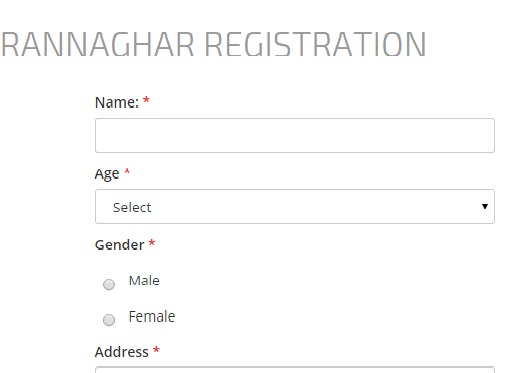Image resolution: width=525 pixels, height=373 pixels.
Task: Choose Male by clicking its text label
Action: [x=144, y=281]
